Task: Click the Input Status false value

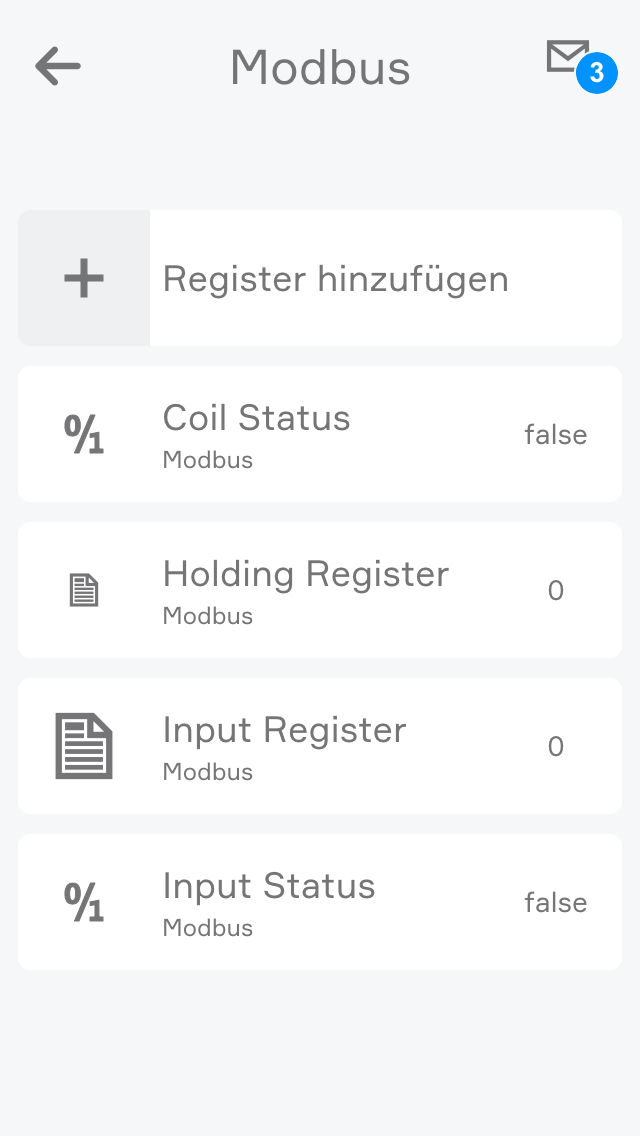Action: click(556, 903)
